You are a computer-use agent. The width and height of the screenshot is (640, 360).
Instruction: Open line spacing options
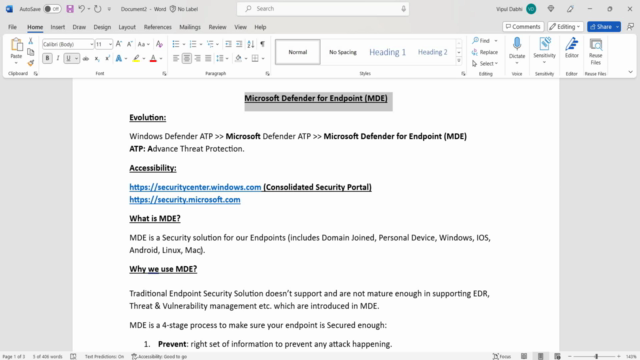pos(222,59)
